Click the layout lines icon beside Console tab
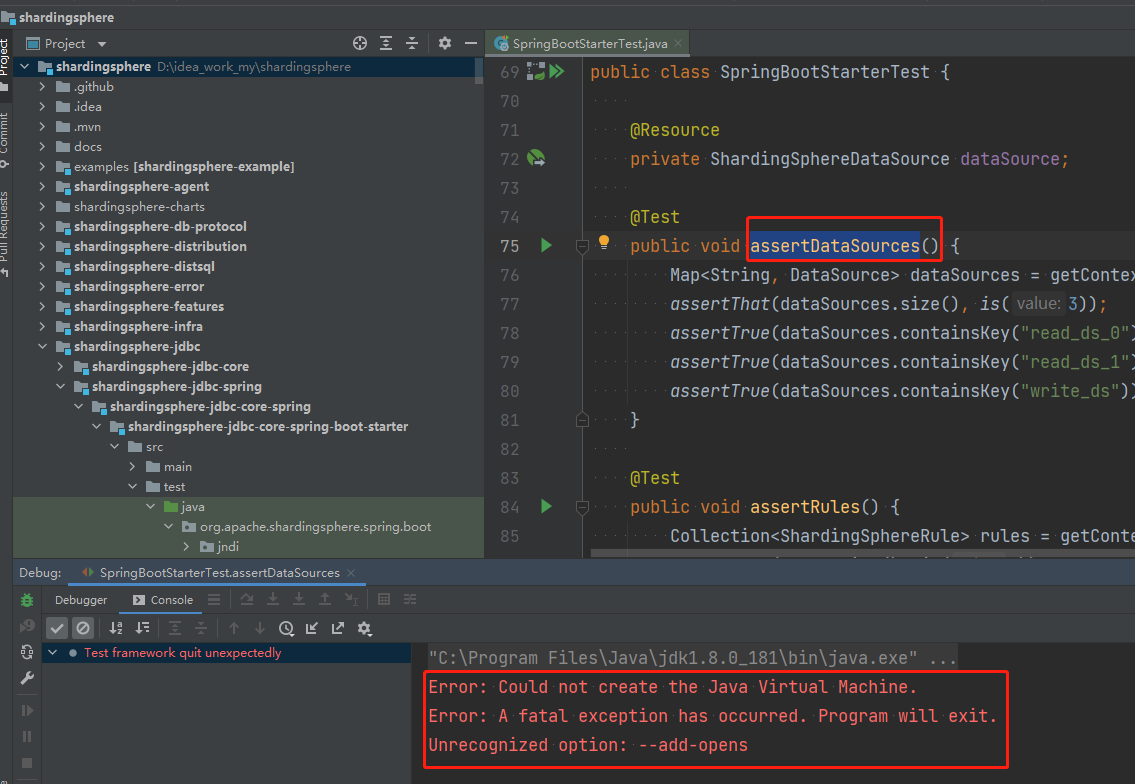The image size is (1135, 784). pos(214,599)
